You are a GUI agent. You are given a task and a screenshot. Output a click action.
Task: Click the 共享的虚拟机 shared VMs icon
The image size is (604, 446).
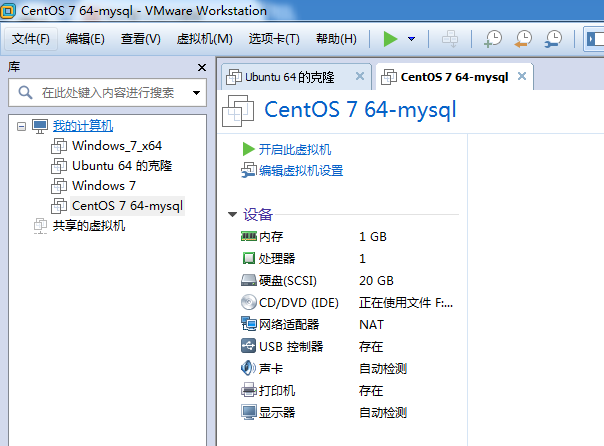pos(40,226)
